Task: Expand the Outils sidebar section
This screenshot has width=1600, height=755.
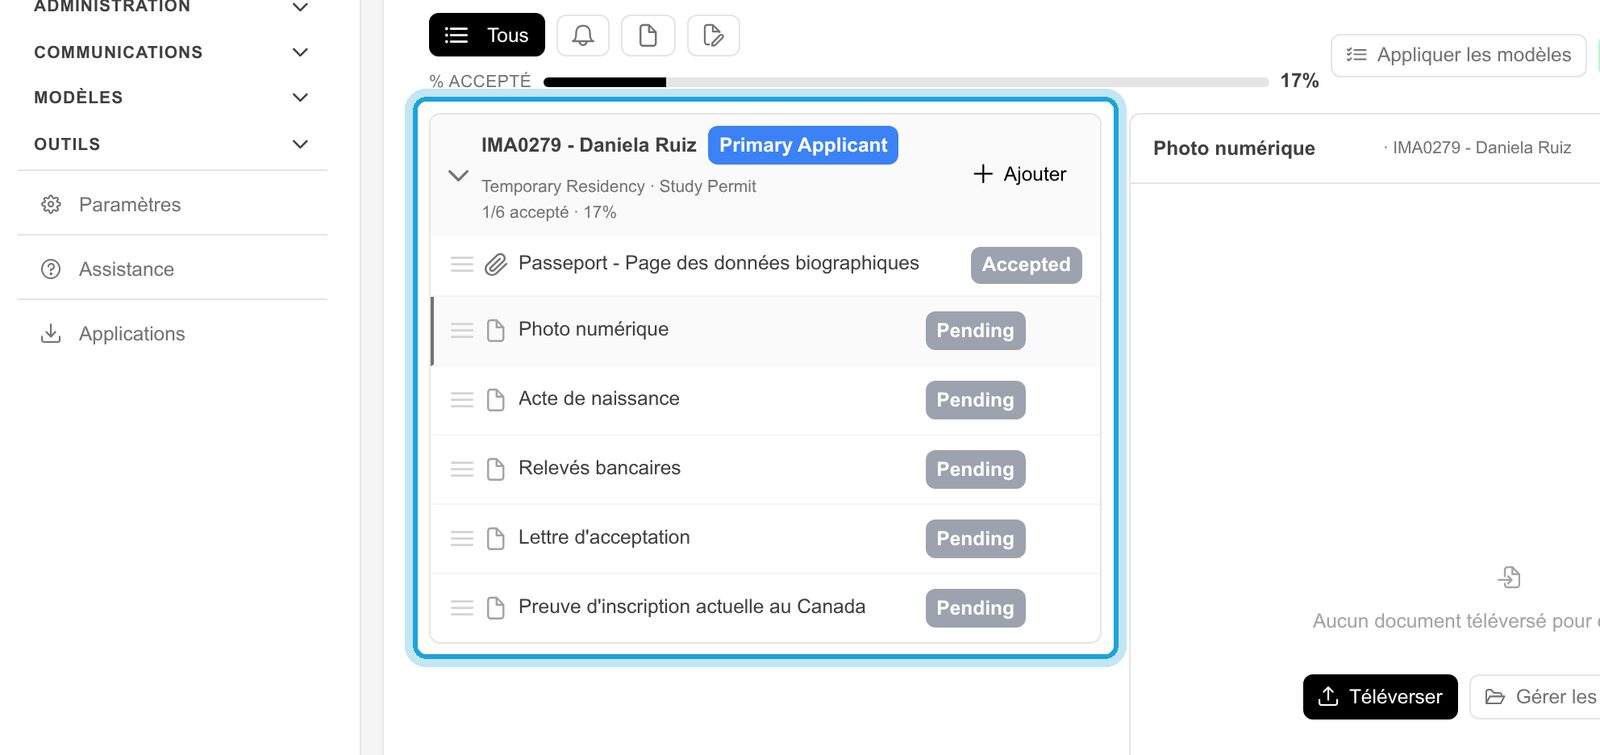Action: coord(300,144)
